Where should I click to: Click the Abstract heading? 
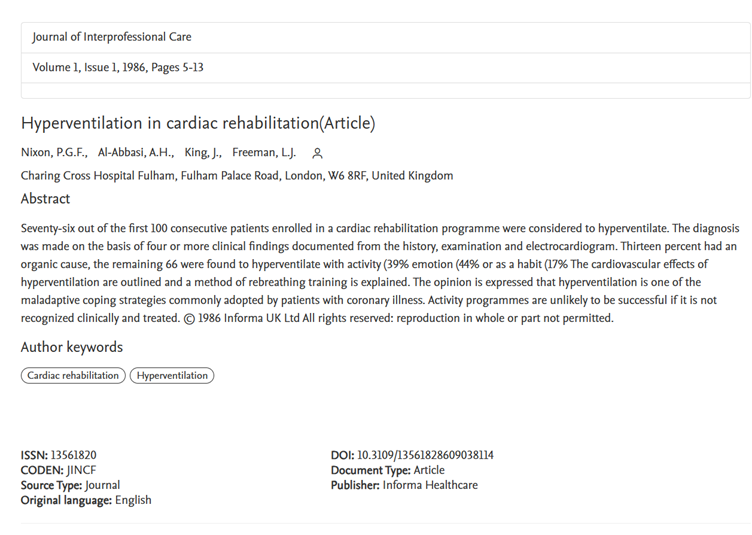pyautogui.click(x=45, y=198)
